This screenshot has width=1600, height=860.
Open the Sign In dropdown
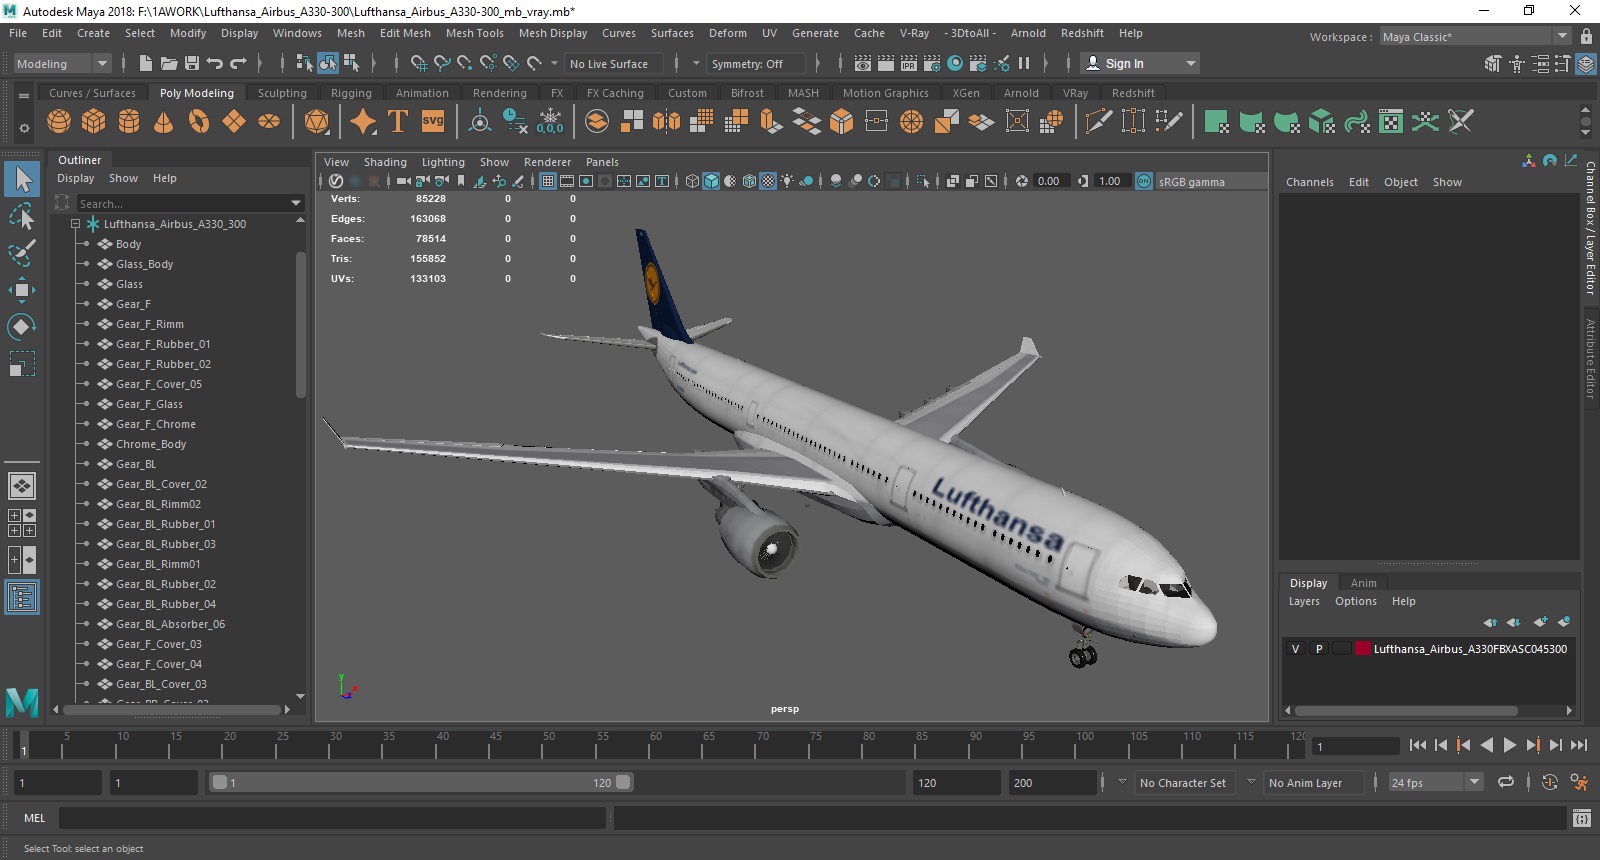[1141, 63]
